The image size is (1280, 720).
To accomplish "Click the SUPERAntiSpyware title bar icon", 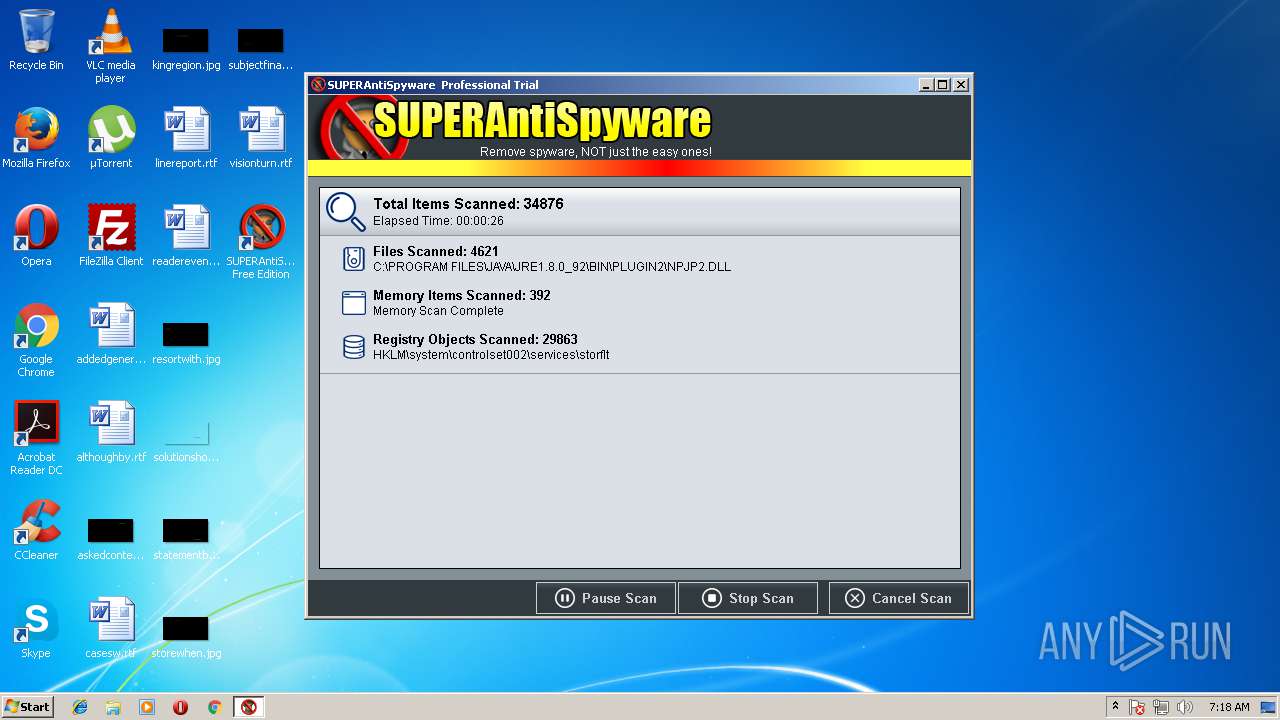I will 318,85.
